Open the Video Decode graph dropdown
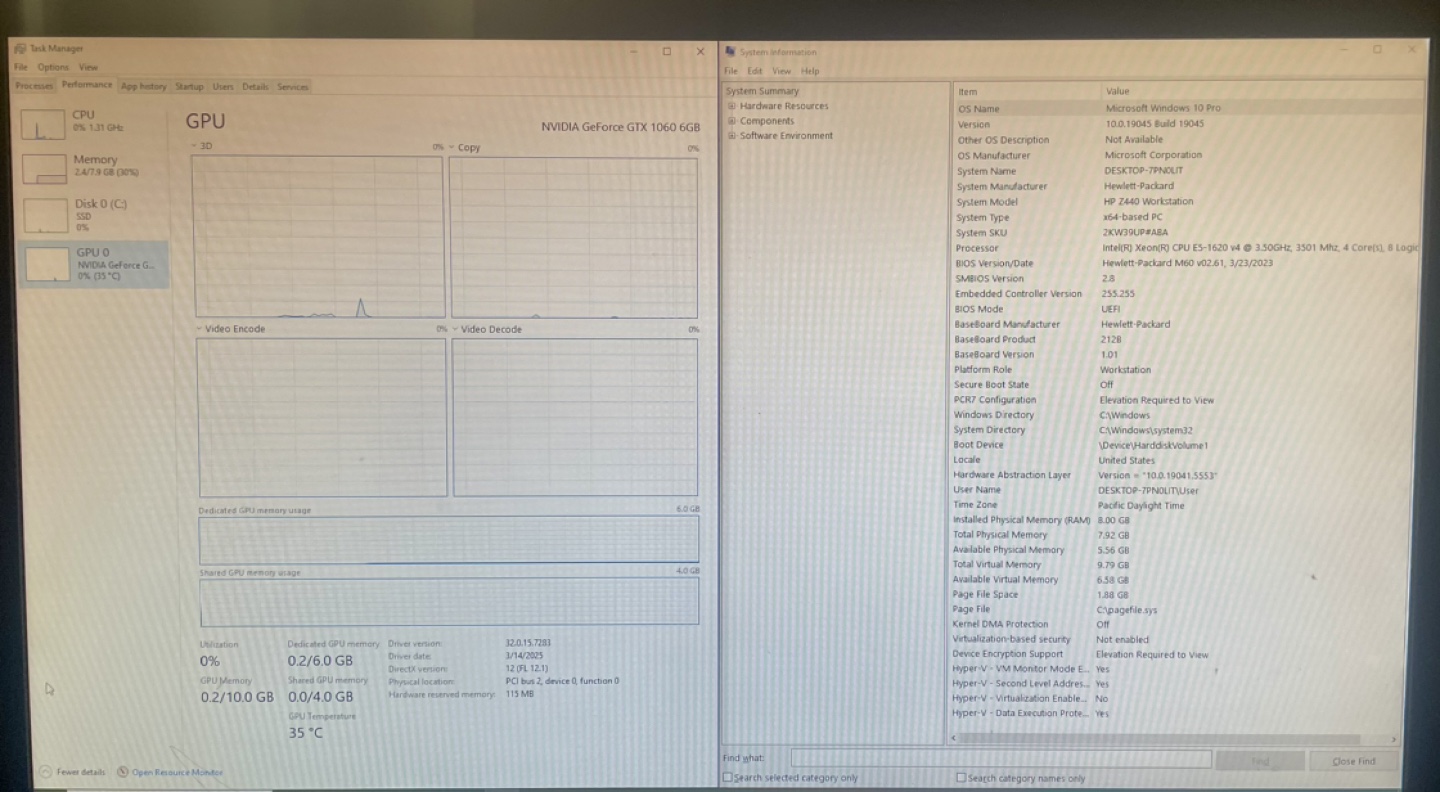Viewport: 1440px width, 792px height. [455, 329]
